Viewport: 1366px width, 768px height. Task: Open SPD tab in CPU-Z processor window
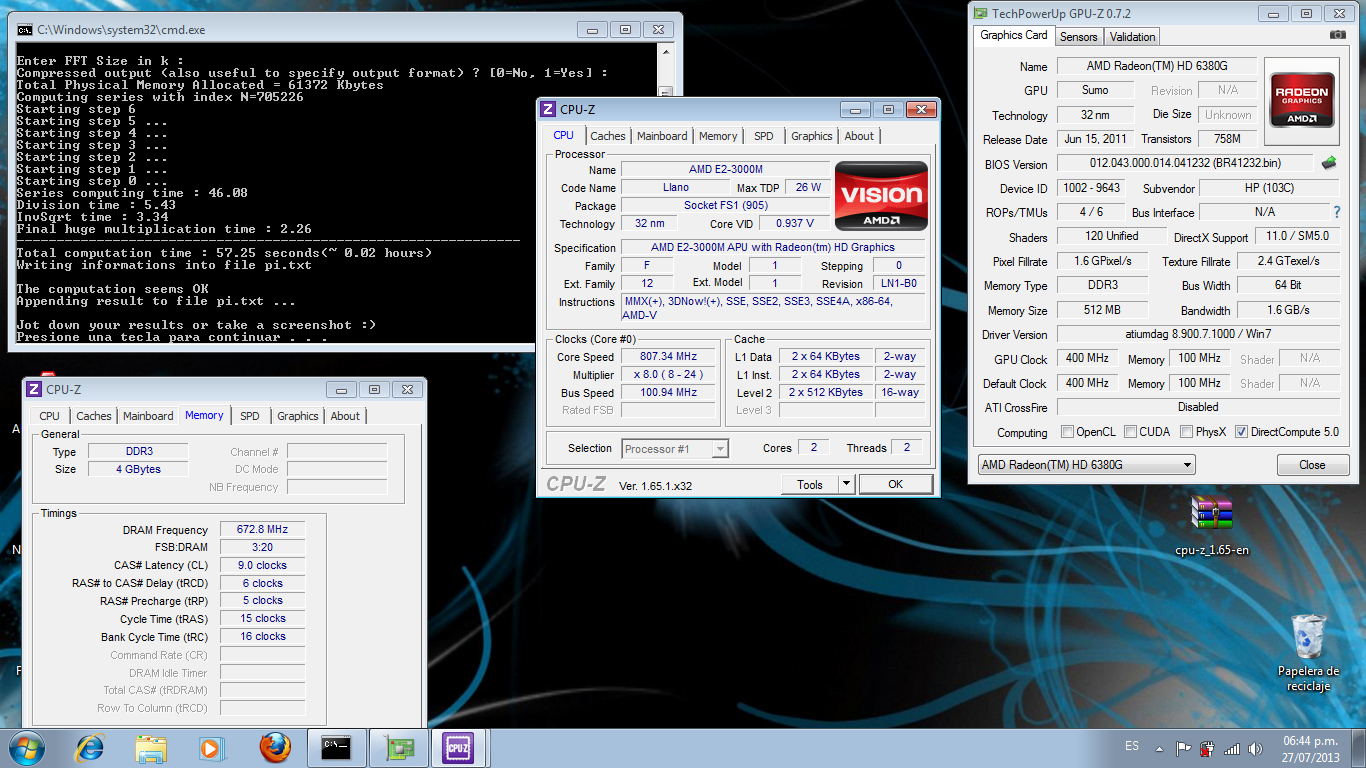(763, 136)
